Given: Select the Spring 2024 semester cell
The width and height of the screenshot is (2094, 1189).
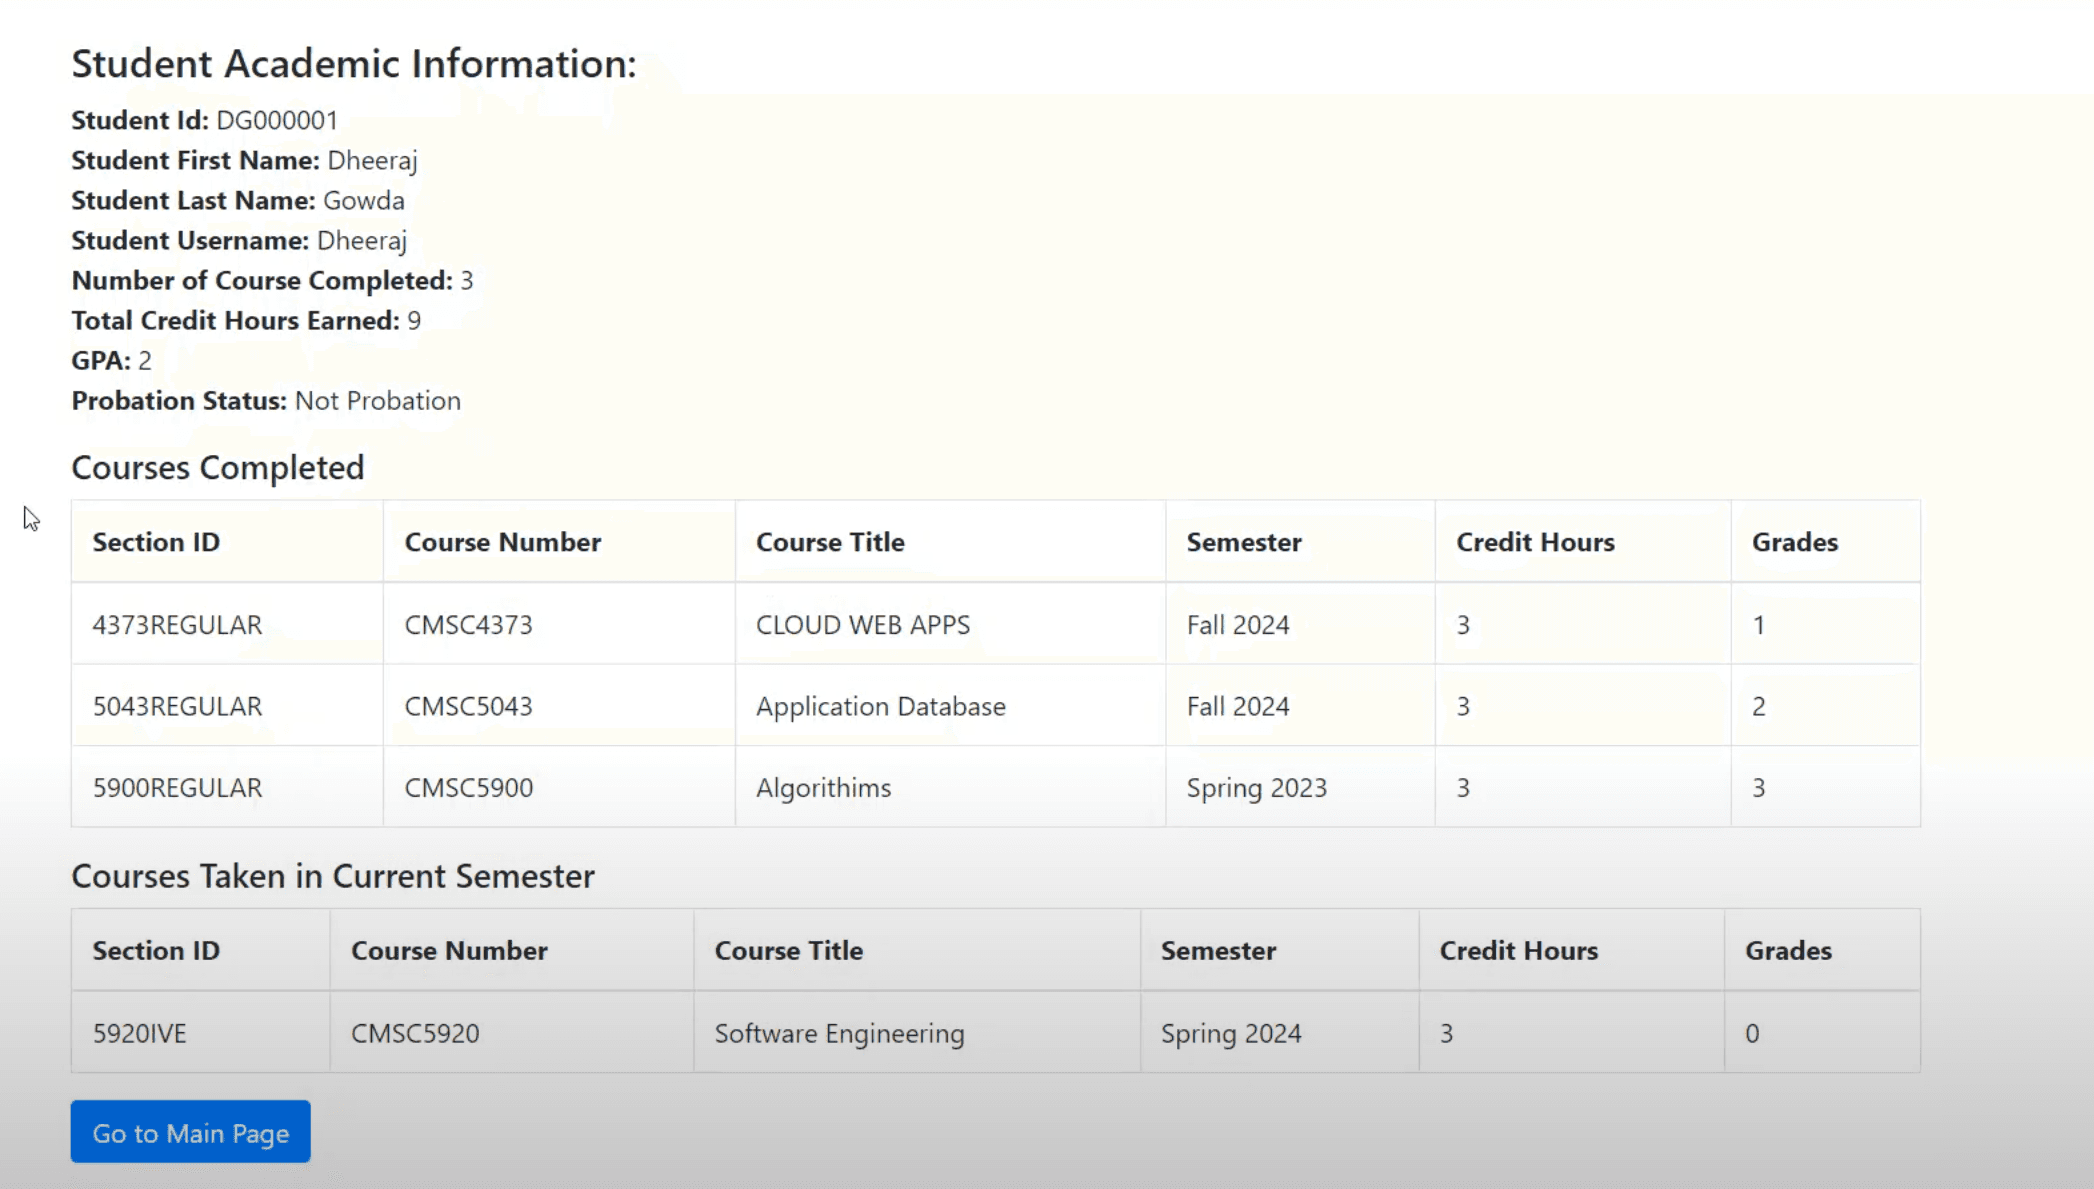Looking at the screenshot, I should click(1231, 1032).
